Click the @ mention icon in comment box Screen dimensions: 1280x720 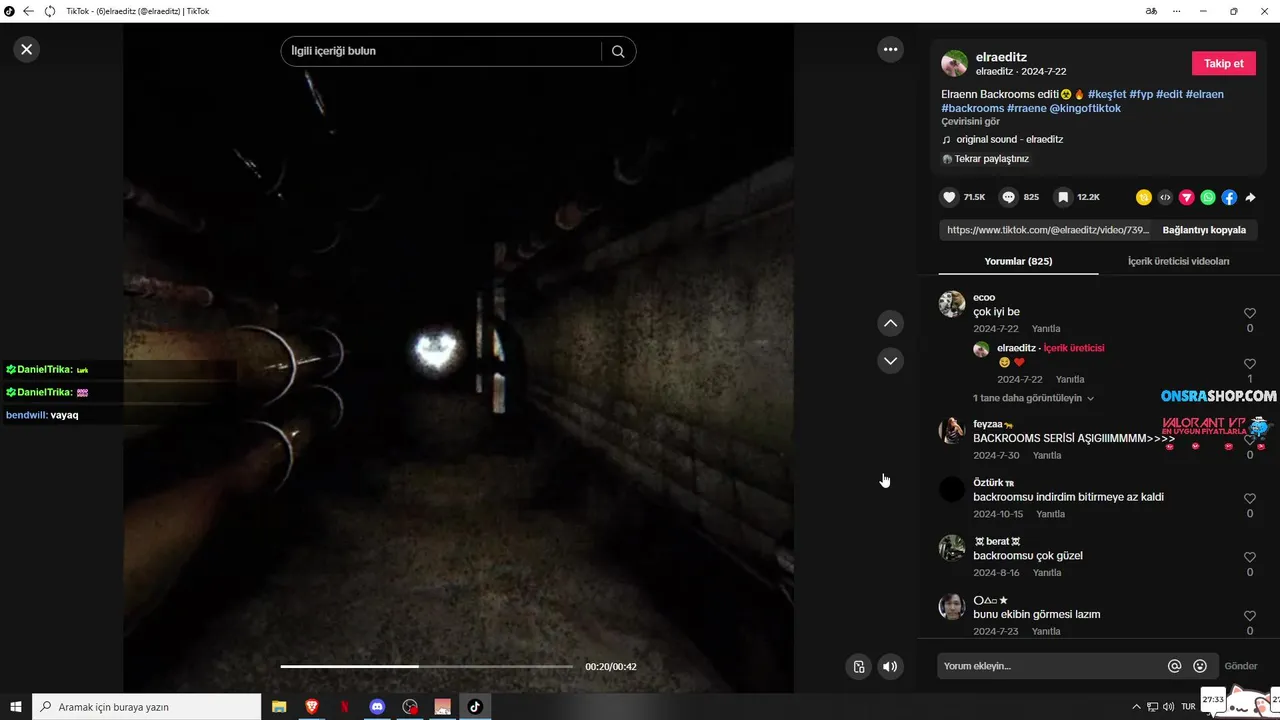coord(1175,666)
